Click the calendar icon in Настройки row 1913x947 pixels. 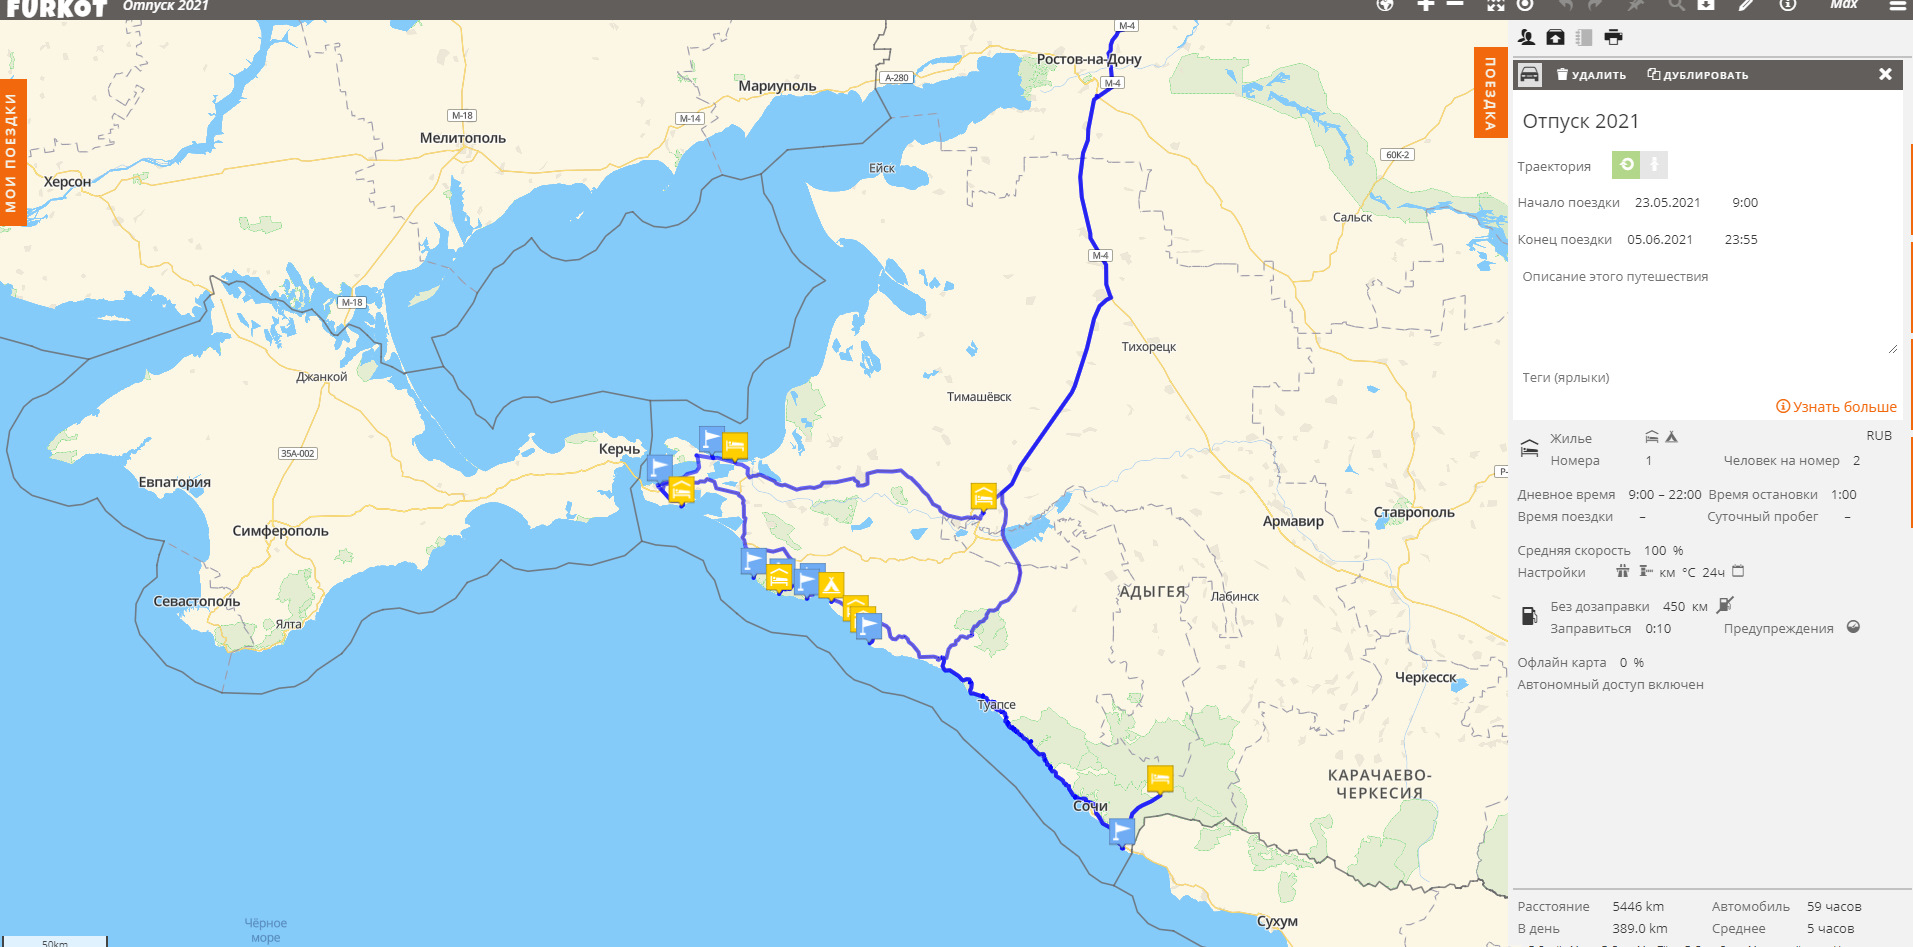(x=1738, y=571)
